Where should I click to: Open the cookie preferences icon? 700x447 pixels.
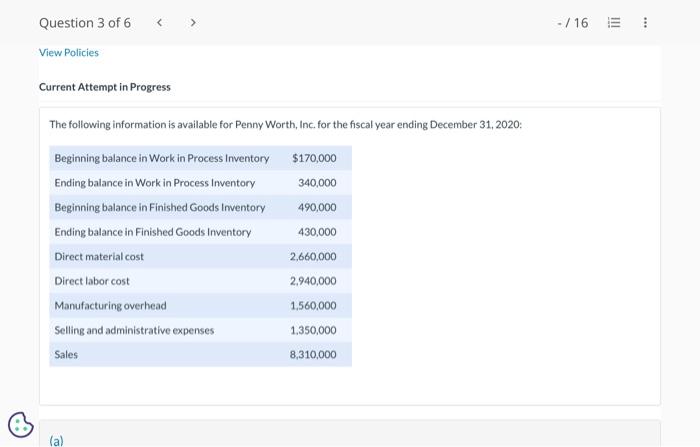coord(21,425)
